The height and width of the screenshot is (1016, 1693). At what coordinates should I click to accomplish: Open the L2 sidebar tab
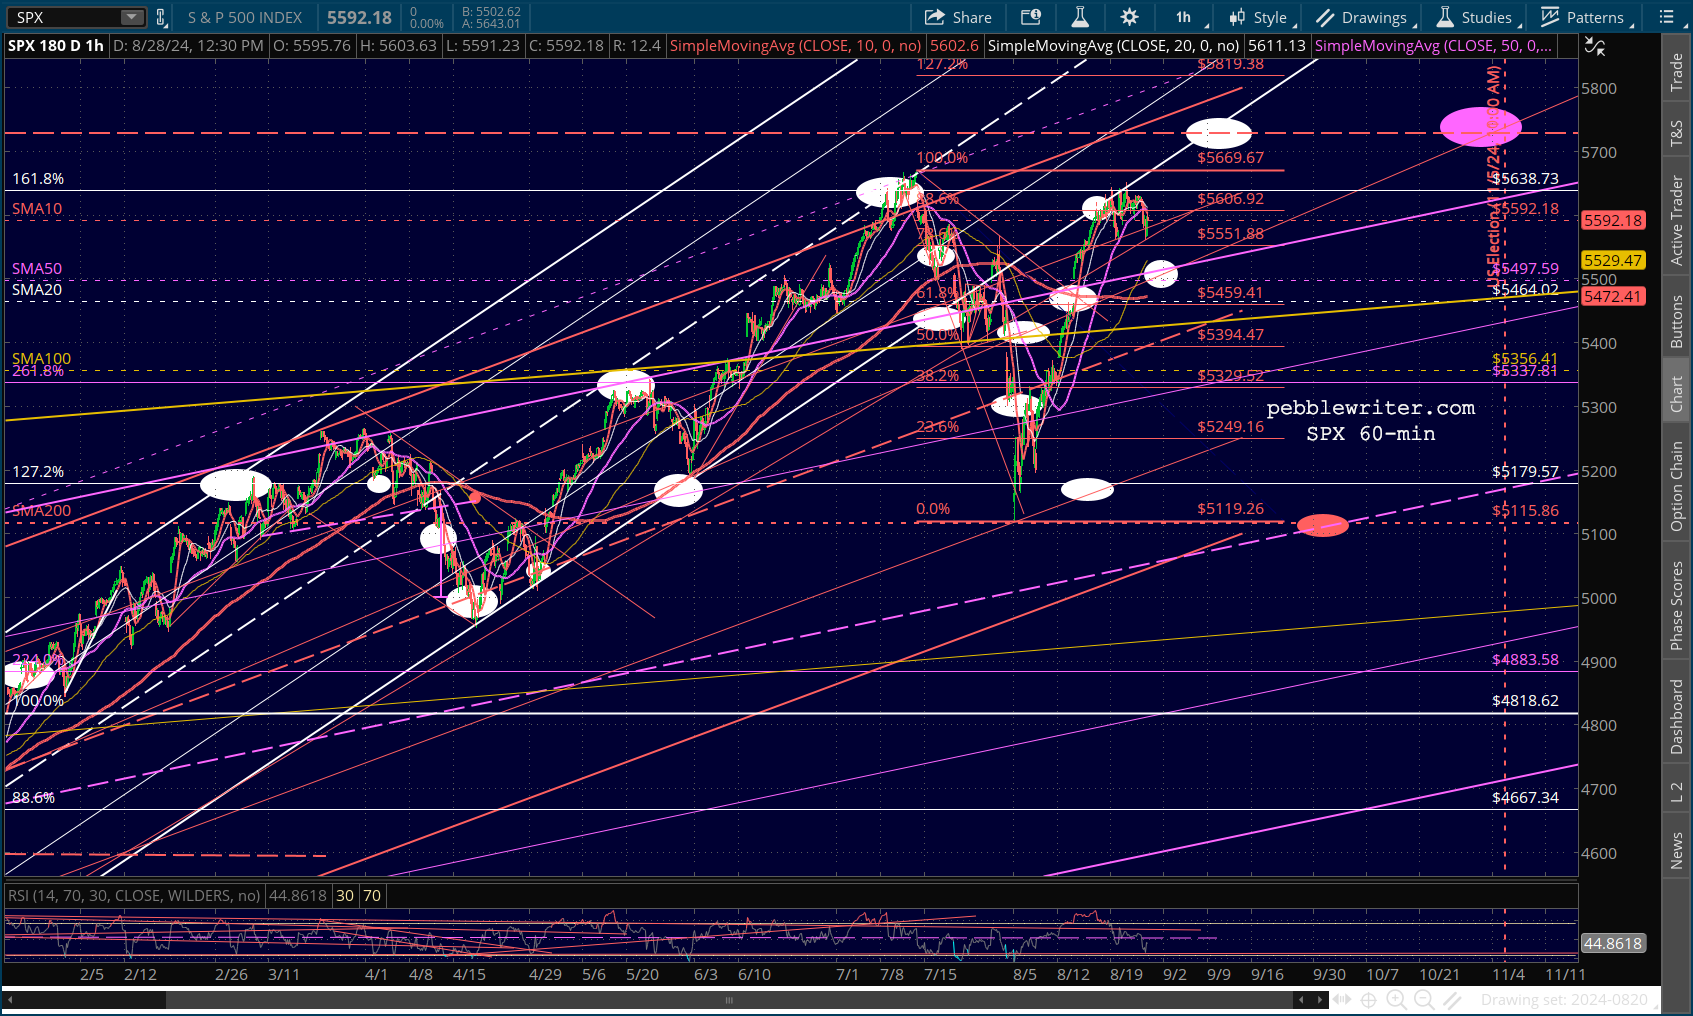tap(1677, 791)
